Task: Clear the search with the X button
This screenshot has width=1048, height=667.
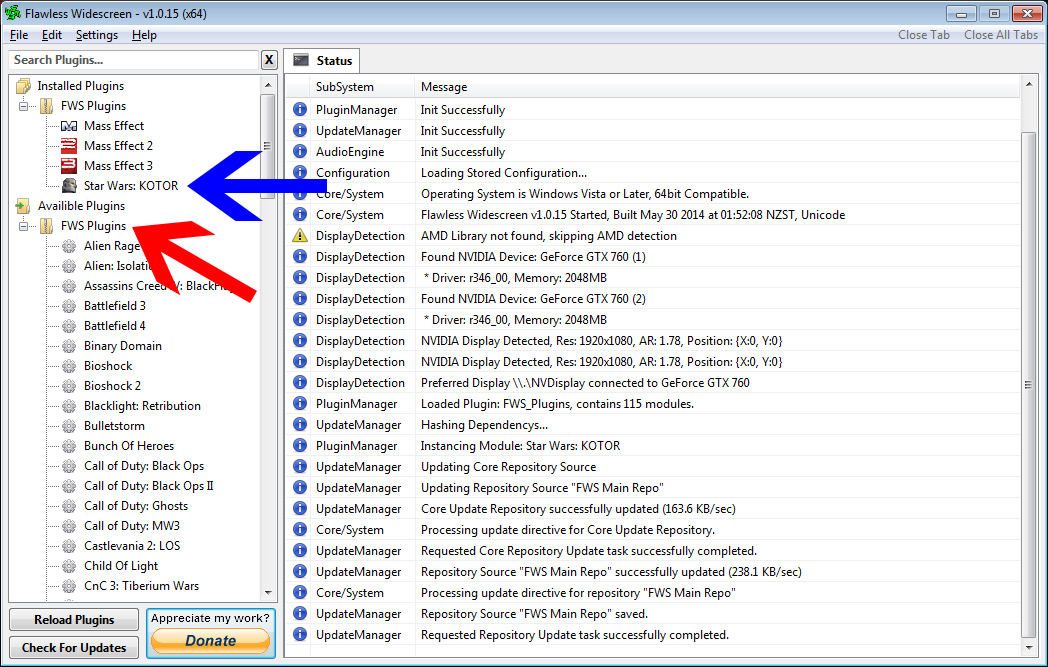Action: click(269, 60)
